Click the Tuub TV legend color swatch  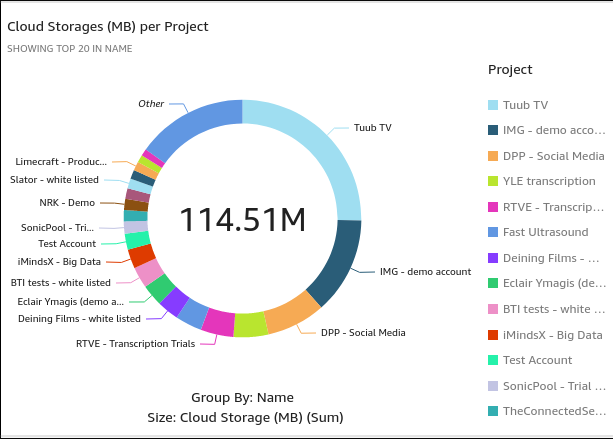click(493, 105)
